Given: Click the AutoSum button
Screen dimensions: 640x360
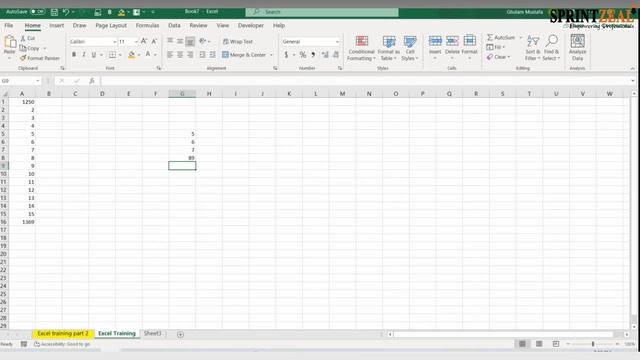Looking at the screenshot, I should (x=501, y=38).
